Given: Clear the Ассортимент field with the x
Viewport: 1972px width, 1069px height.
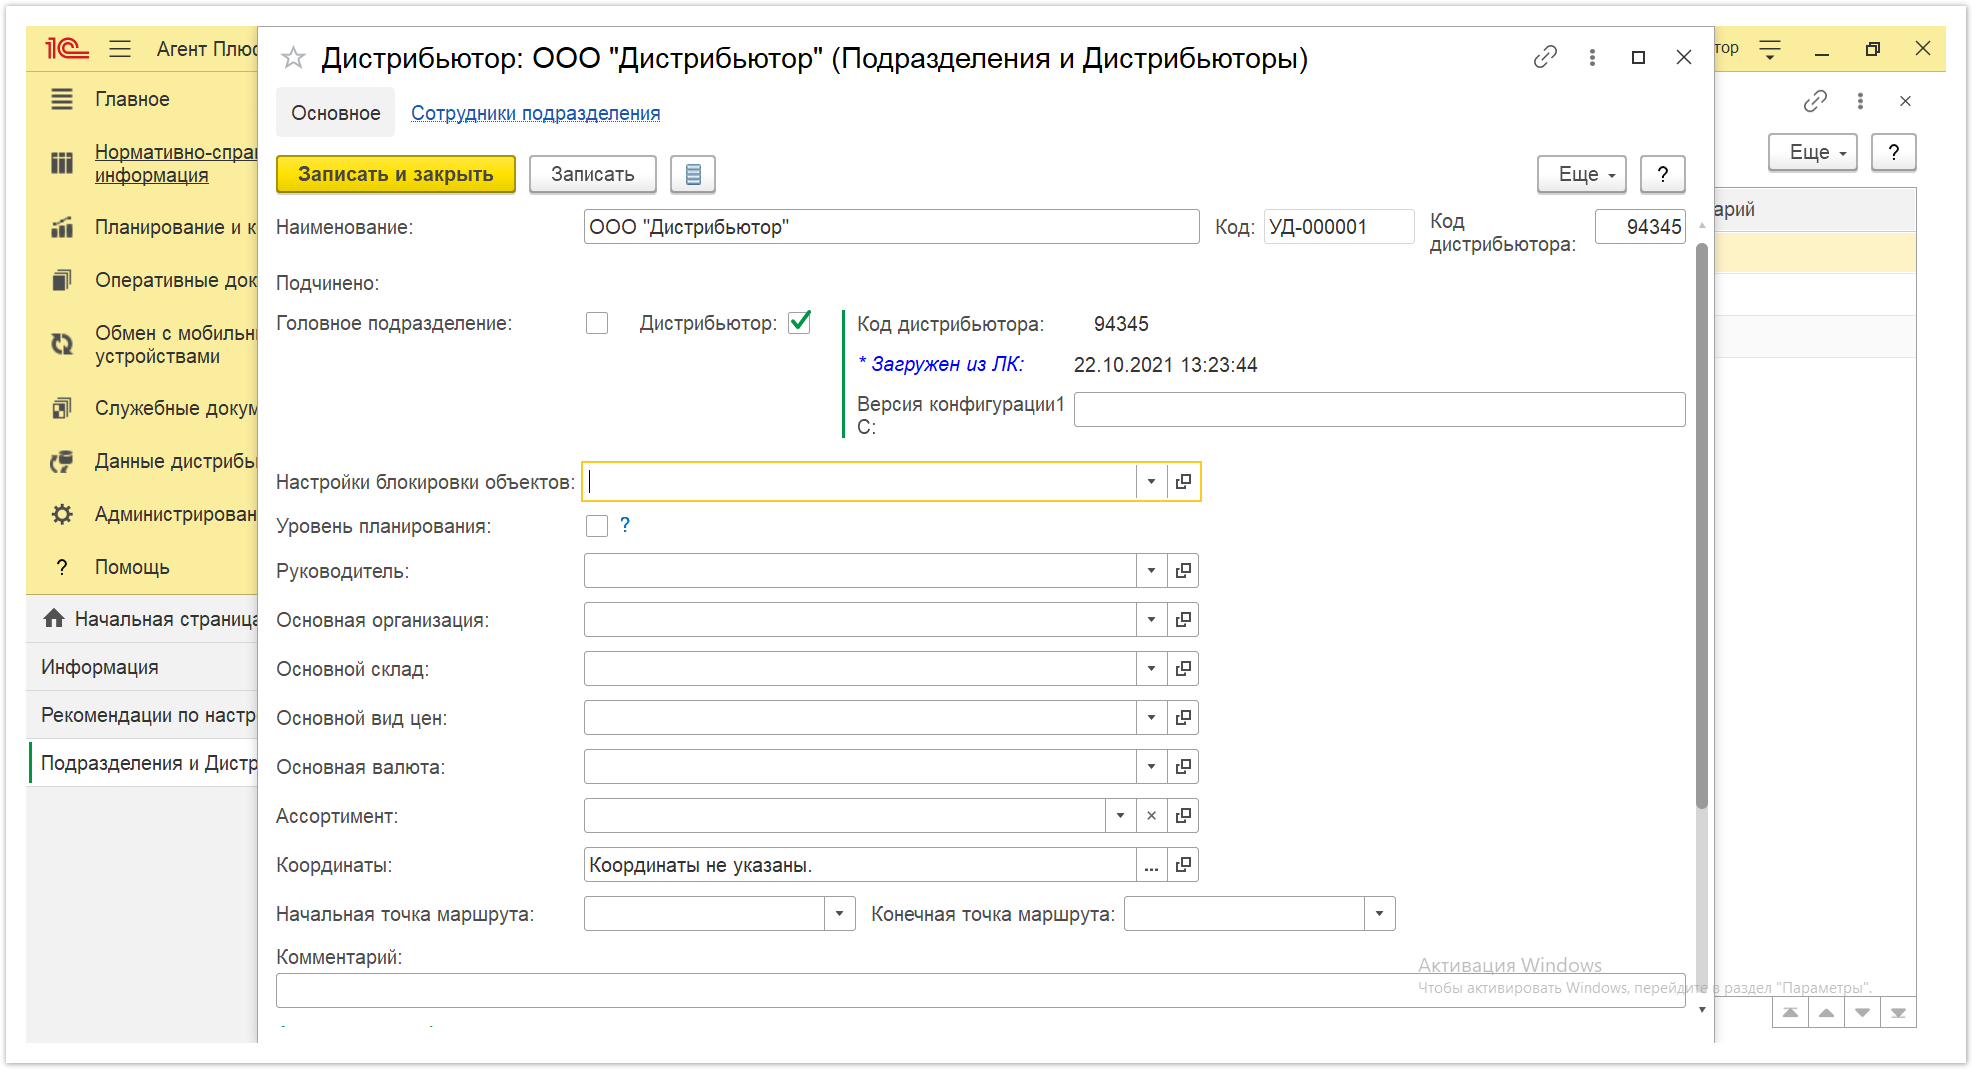Looking at the screenshot, I should (1151, 816).
